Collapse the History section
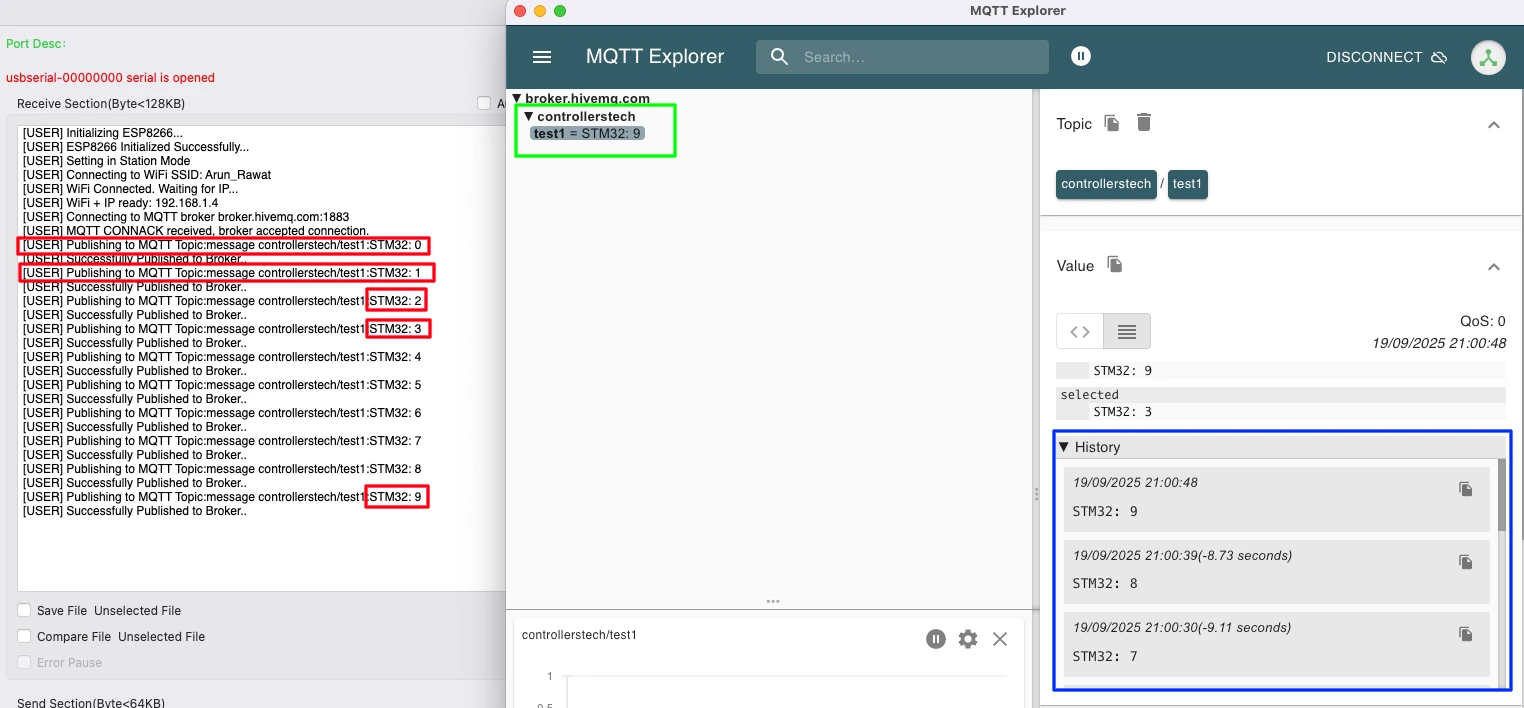1524x708 pixels. pyautogui.click(x=1064, y=447)
